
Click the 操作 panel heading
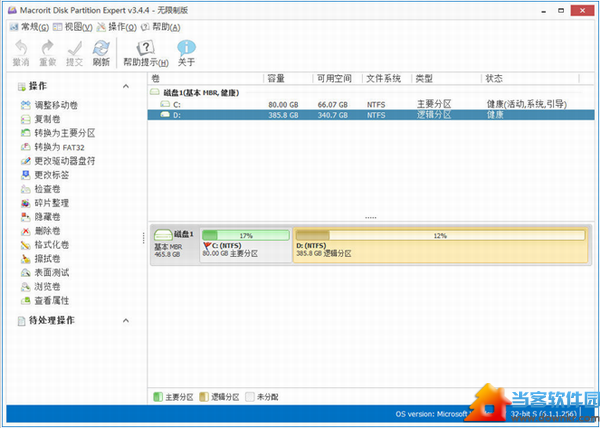38,86
